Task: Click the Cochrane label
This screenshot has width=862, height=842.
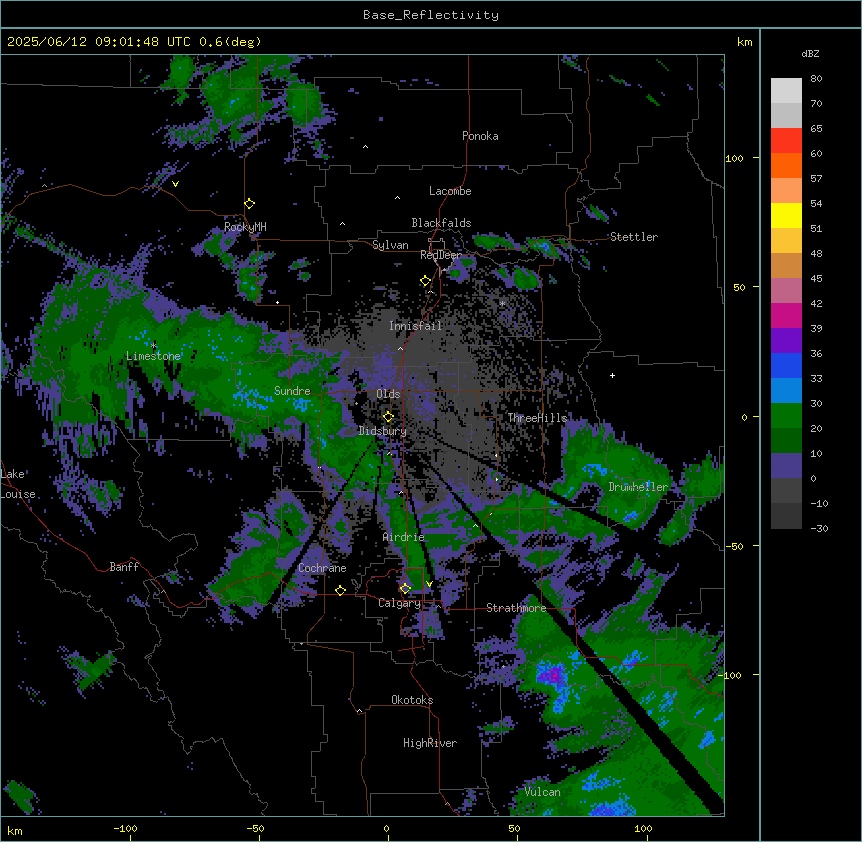Action: pyautogui.click(x=323, y=568)
